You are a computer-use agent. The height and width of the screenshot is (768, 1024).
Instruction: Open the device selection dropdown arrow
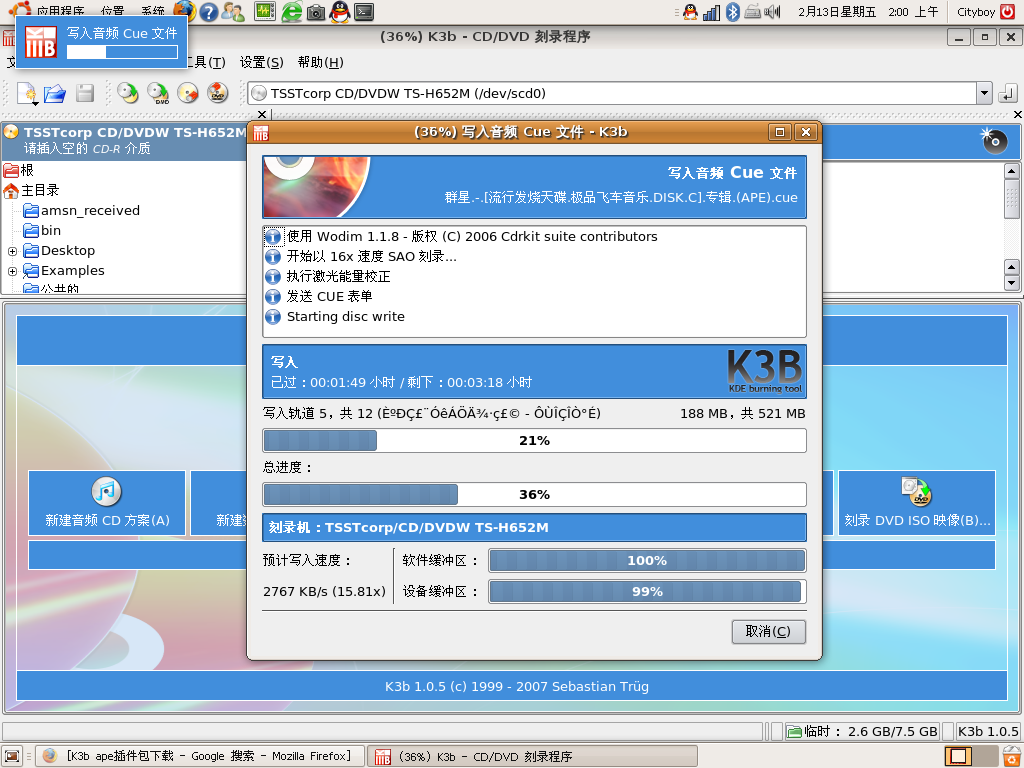(984, 93)
